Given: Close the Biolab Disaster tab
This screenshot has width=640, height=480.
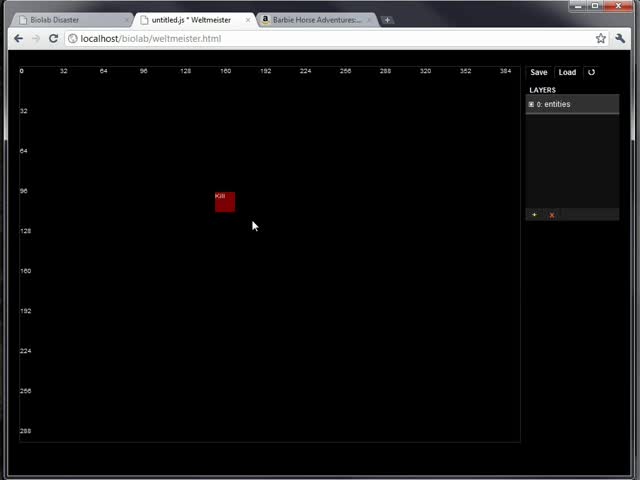Looking at the screenshot, I should click(x=126, y=20).
